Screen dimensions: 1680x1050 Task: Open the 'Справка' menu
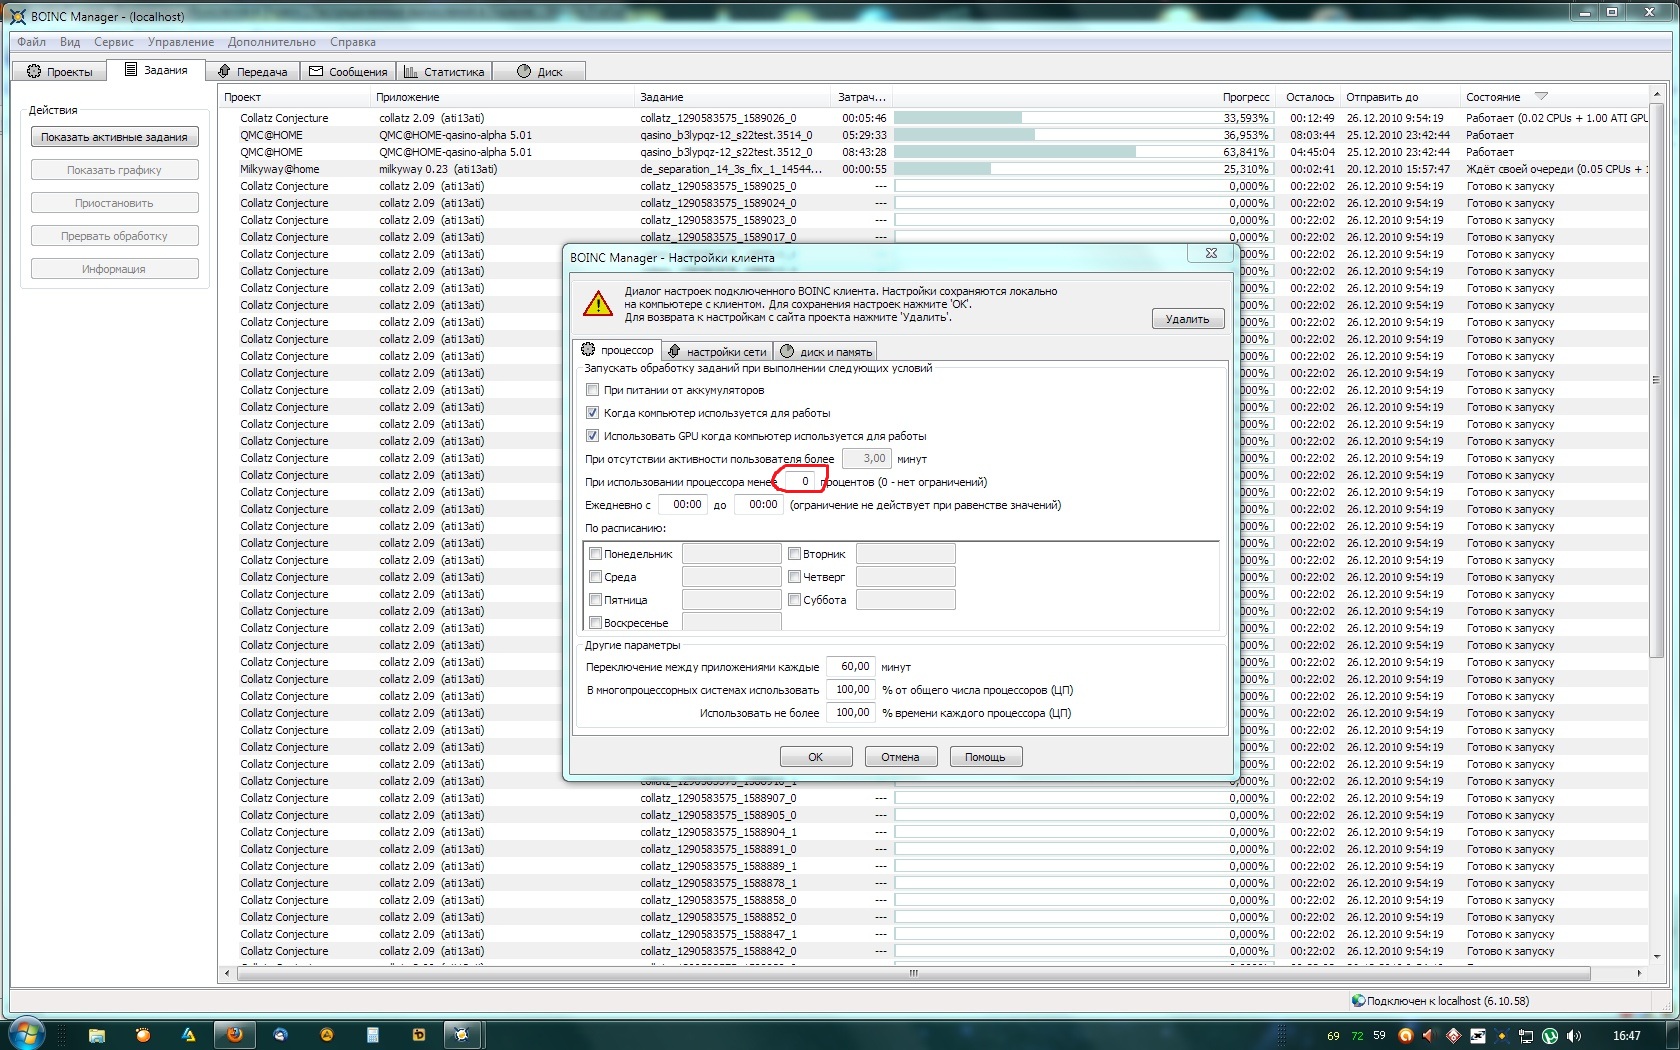tap(353, 42)
